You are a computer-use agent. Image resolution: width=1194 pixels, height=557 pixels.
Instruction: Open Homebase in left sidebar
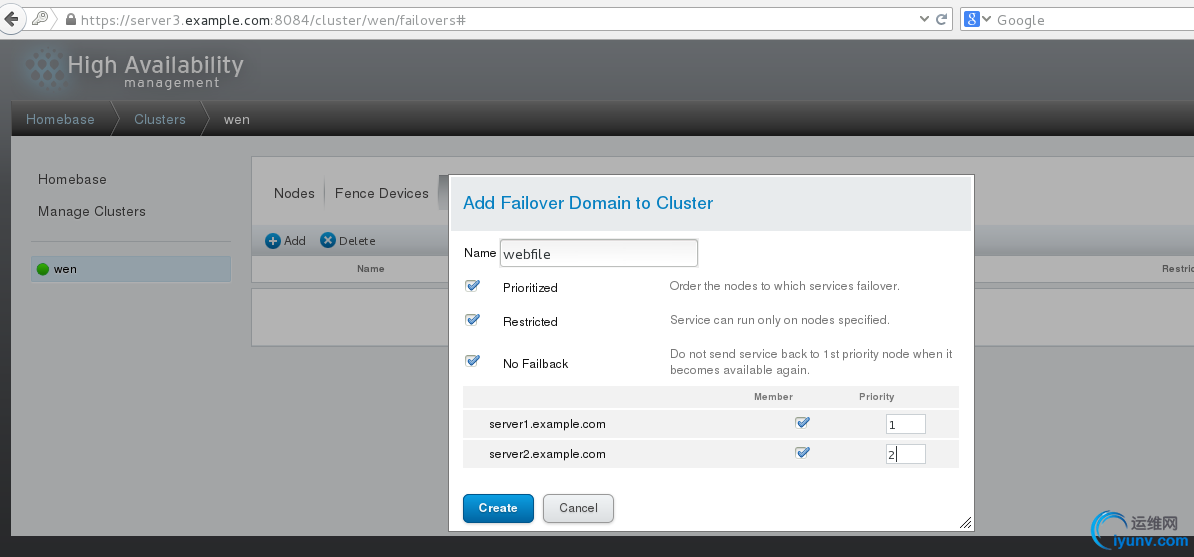click(72, 179)
